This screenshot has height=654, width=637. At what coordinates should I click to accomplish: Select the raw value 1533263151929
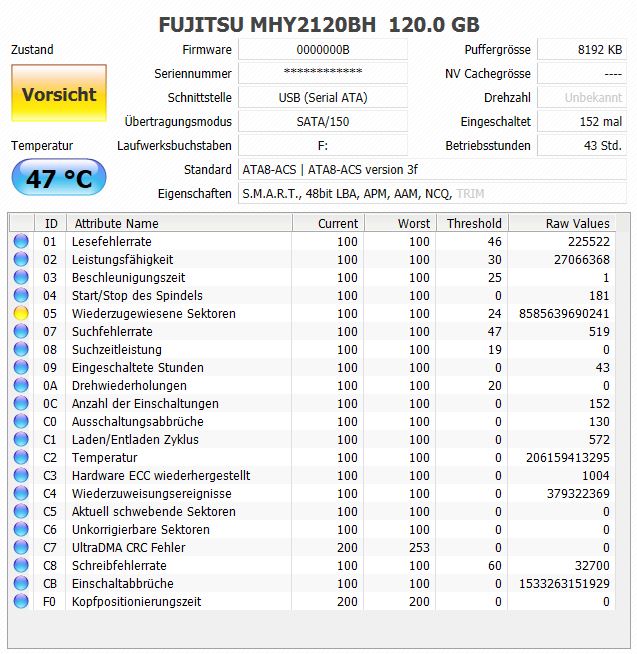564,583
